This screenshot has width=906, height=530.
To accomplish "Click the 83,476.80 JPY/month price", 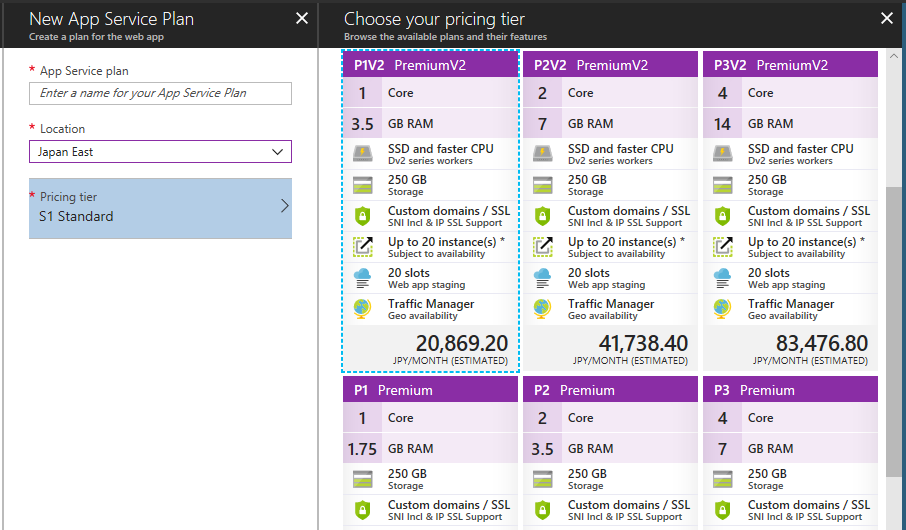I will point(822,343).
